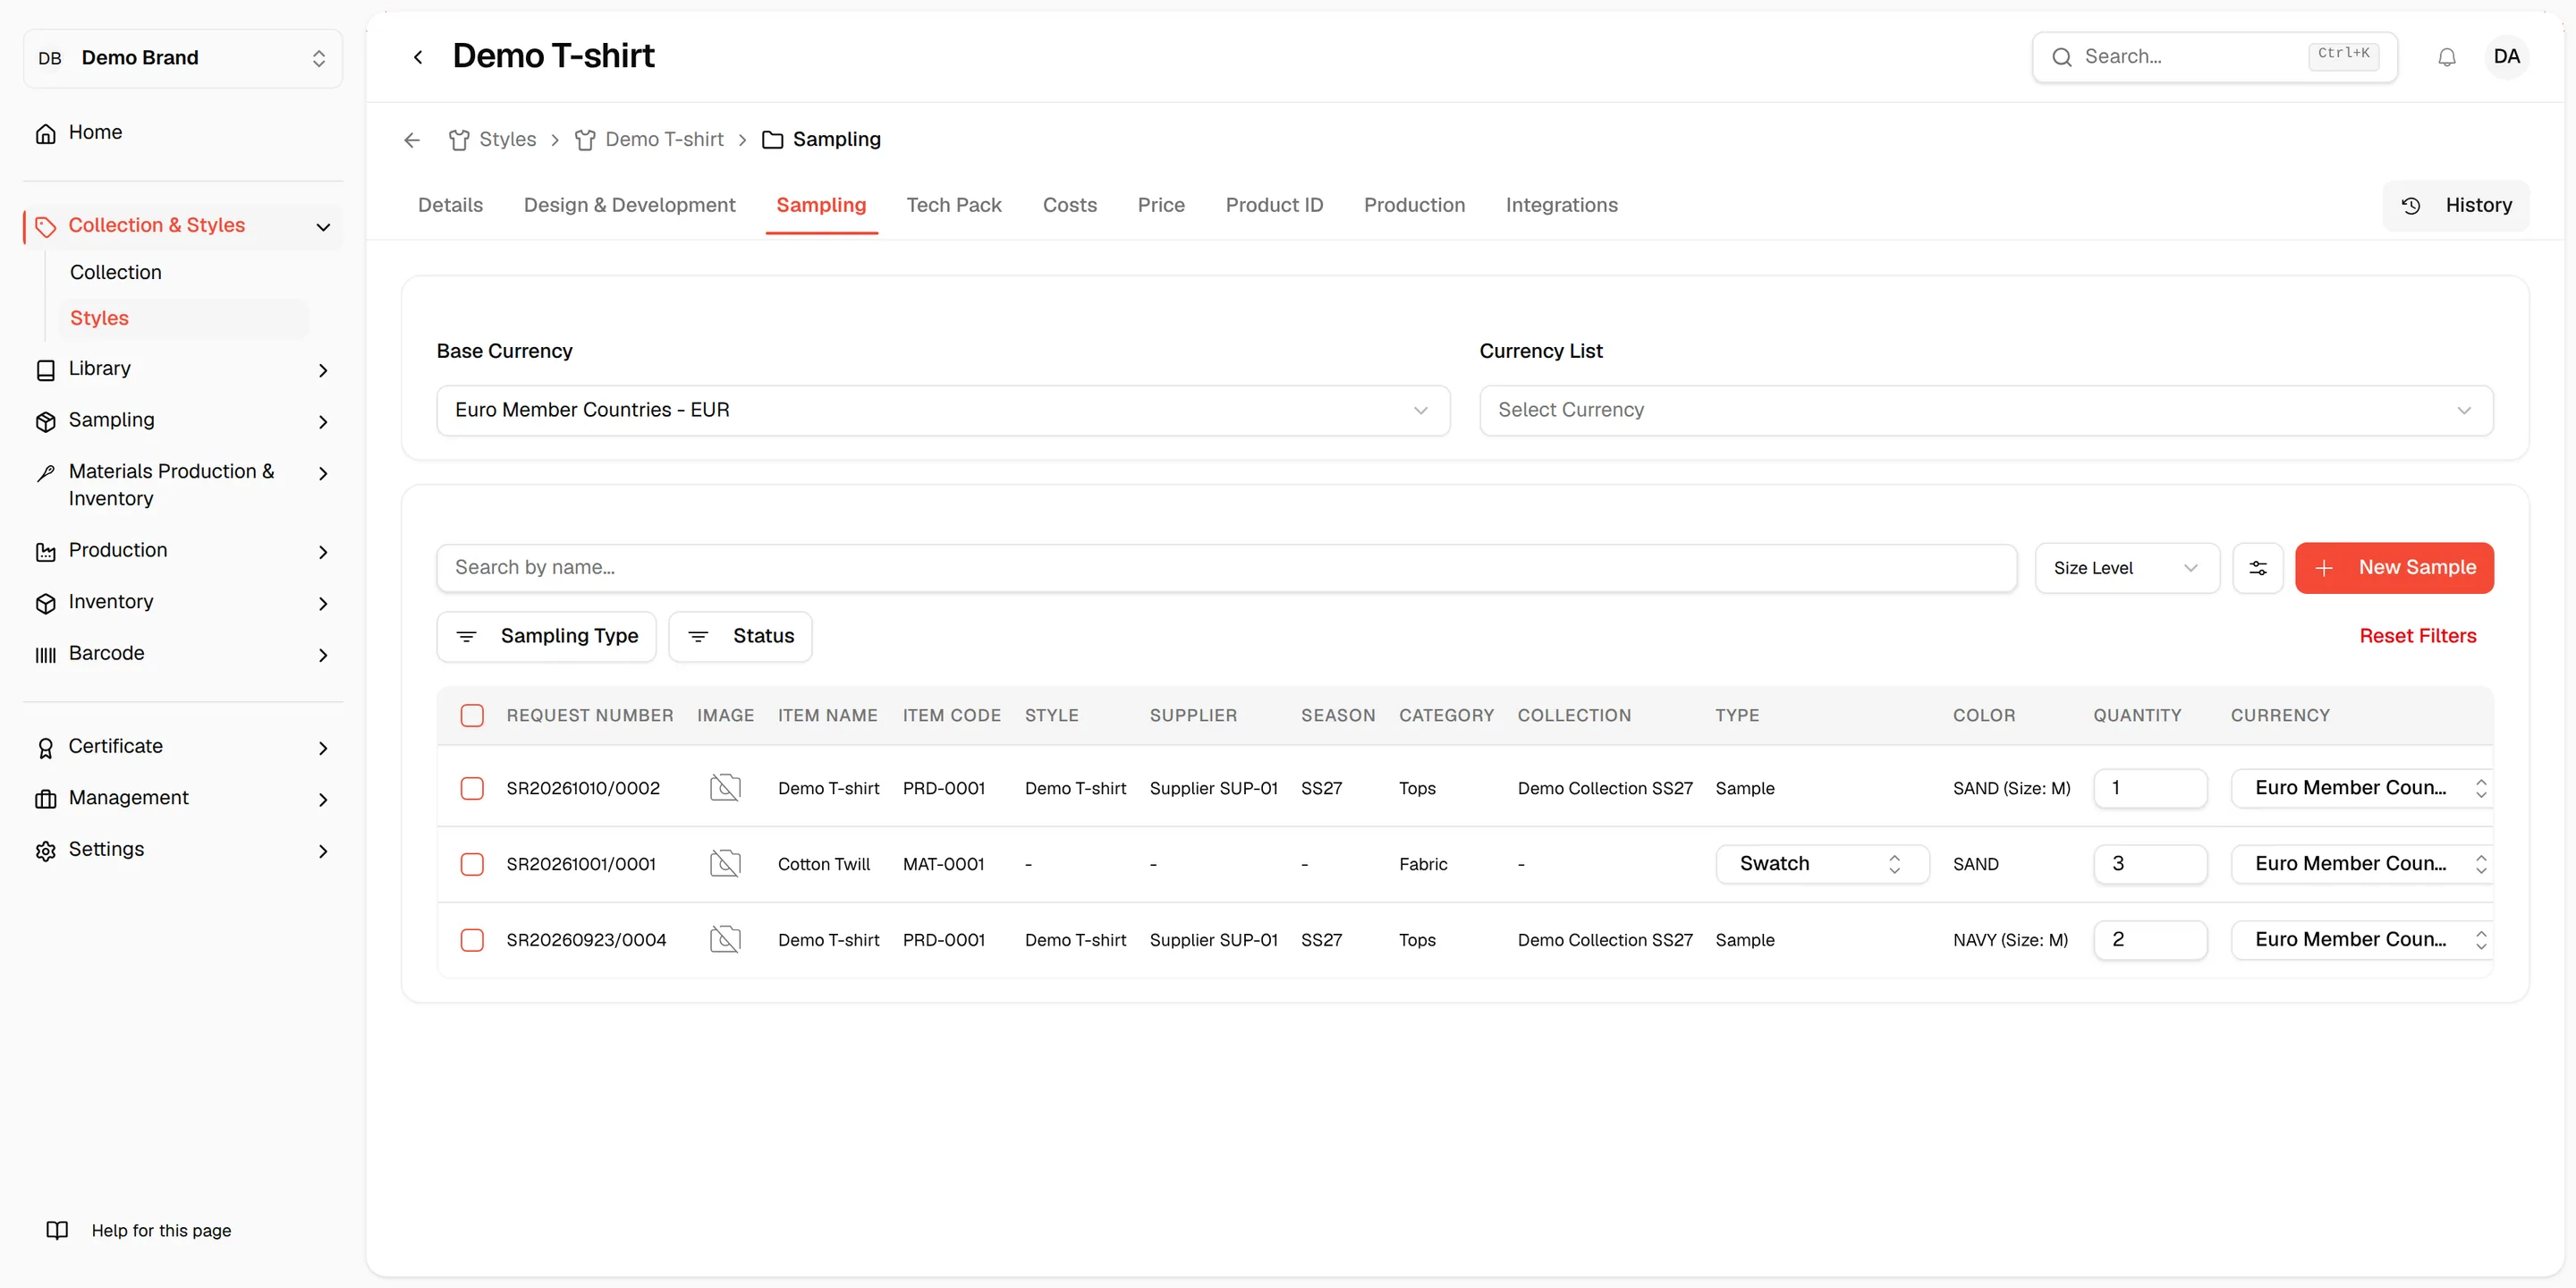2576x1288 pixels.
Task: Click the table column settings sliders icon
Action: point(2258,568)
